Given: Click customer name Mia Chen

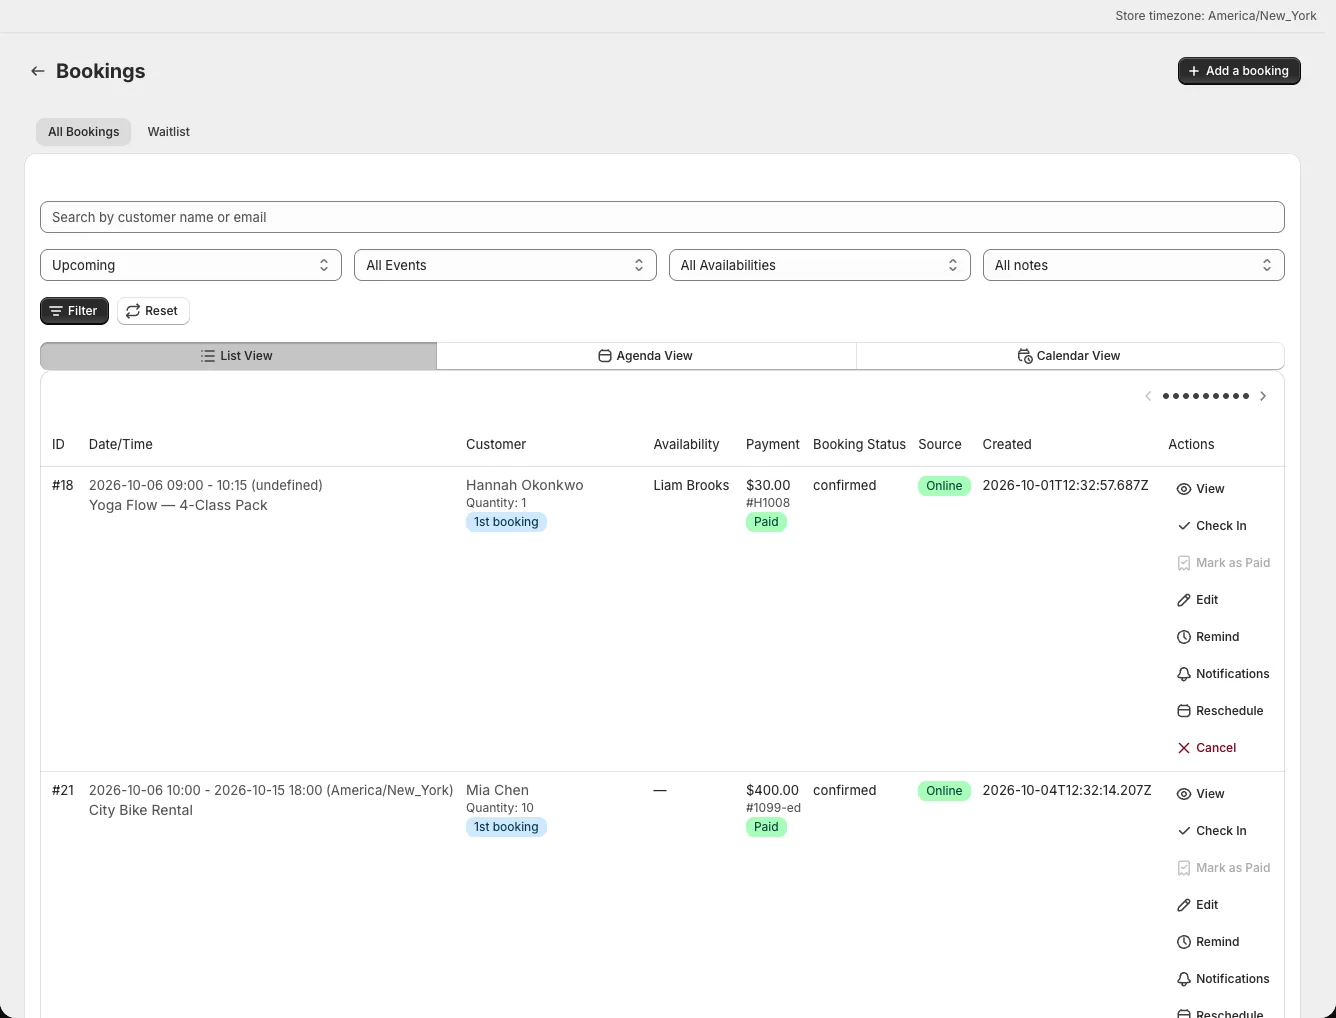Looking at the screenshot, I should 497,790.
